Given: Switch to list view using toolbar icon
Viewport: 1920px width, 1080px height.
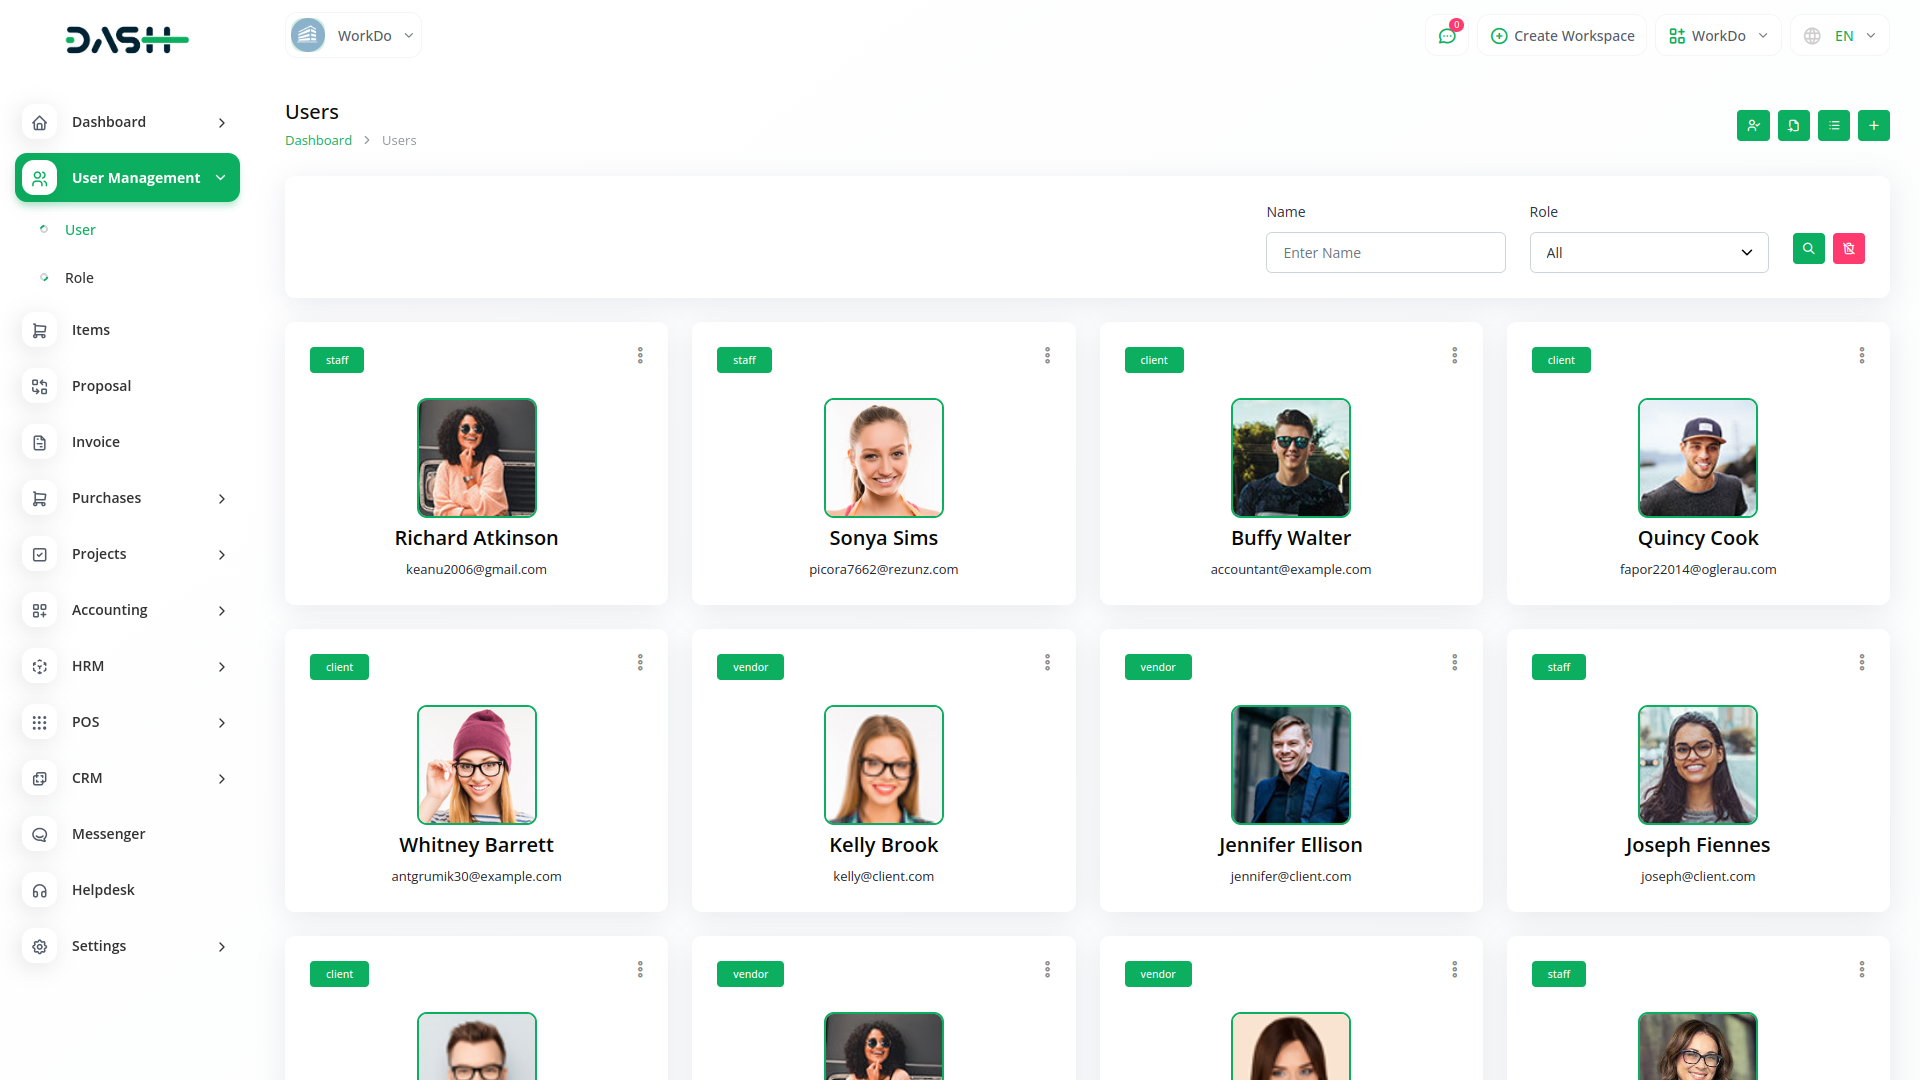Looking at the screenshot, I should click(x=1833, y=125).
